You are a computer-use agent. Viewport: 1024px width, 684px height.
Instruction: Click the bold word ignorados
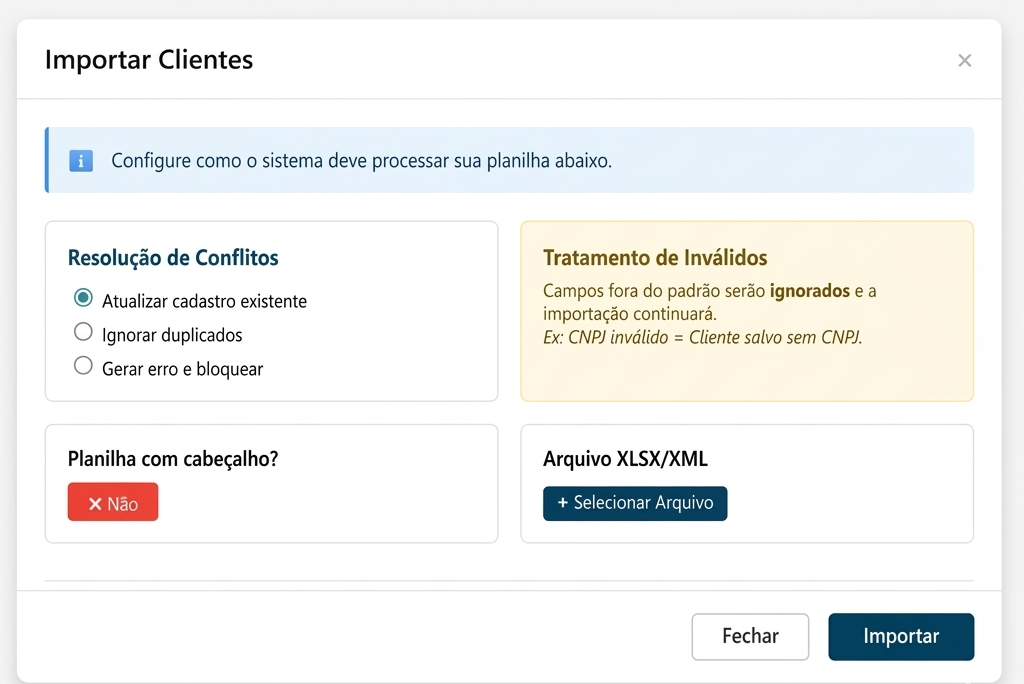[x=809, y=291]
